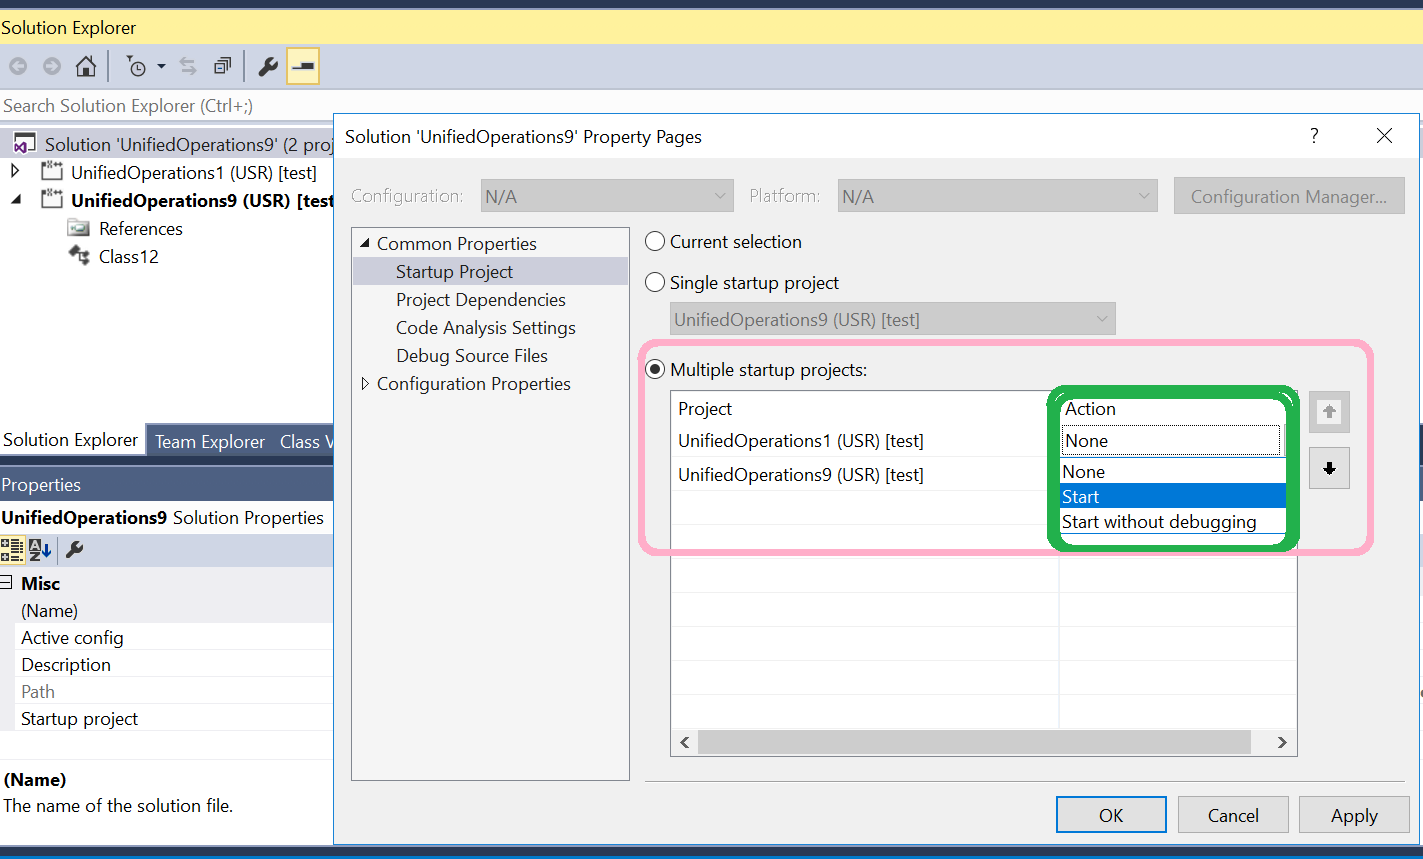Click the Configuration Manager button
This screenshot has width=1423, height=859.
click(1289, 196)
